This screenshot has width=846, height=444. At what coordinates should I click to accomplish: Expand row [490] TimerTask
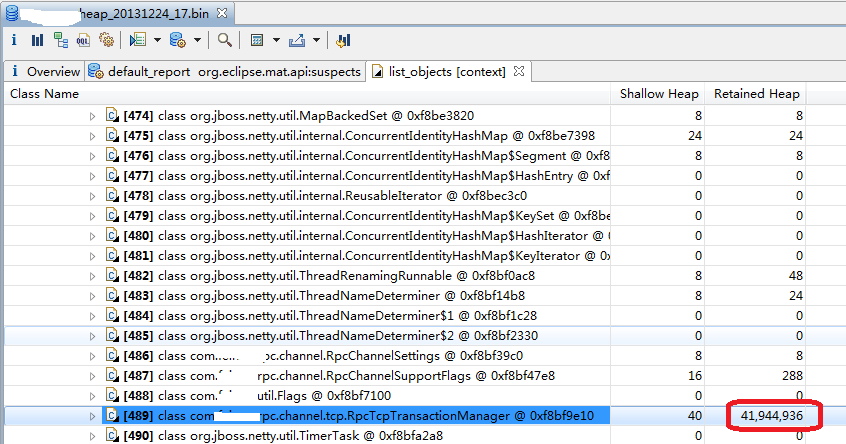point(92,436)
